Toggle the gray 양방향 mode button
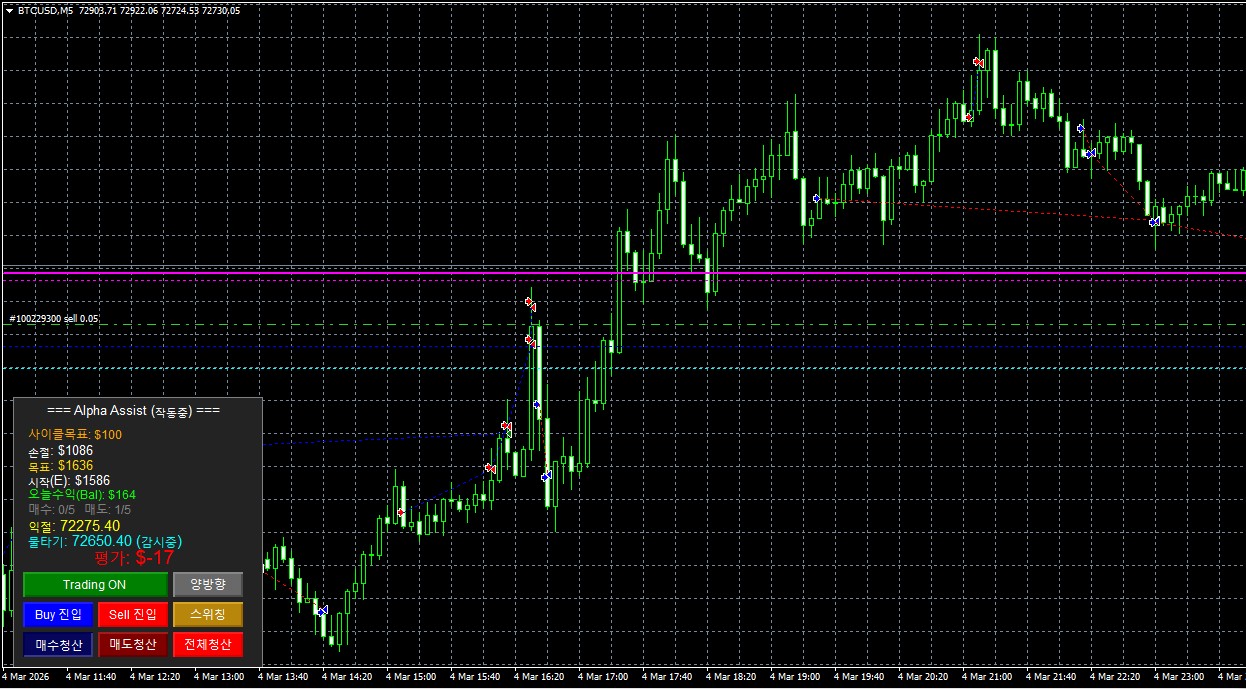 point(208,585)
